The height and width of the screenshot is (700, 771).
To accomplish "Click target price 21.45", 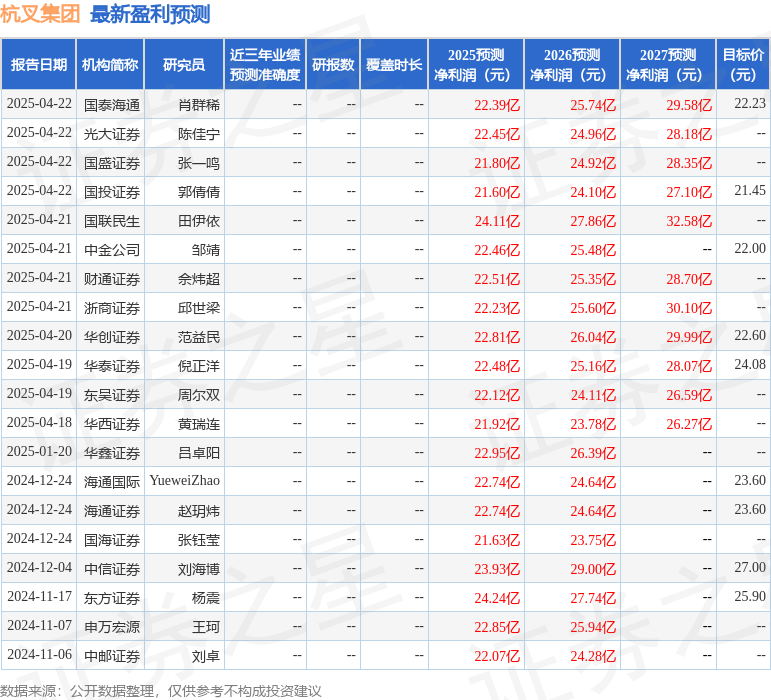I will click(750, 191).
